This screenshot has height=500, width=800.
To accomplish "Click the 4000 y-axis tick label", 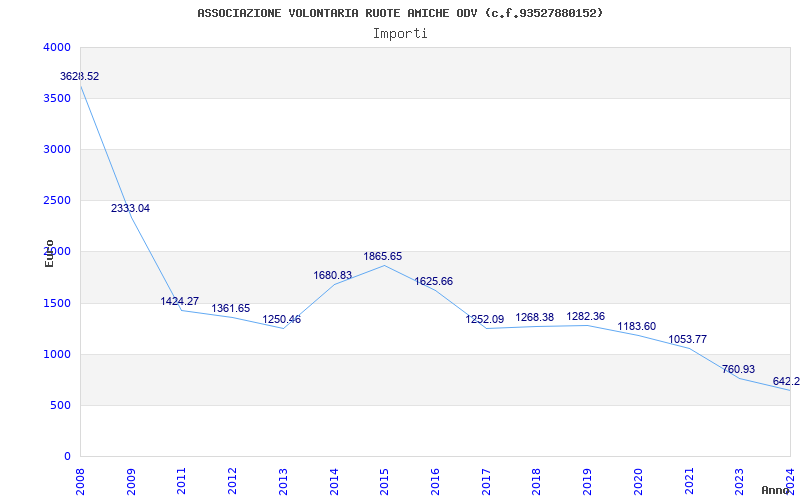I will tap(57, 48).
